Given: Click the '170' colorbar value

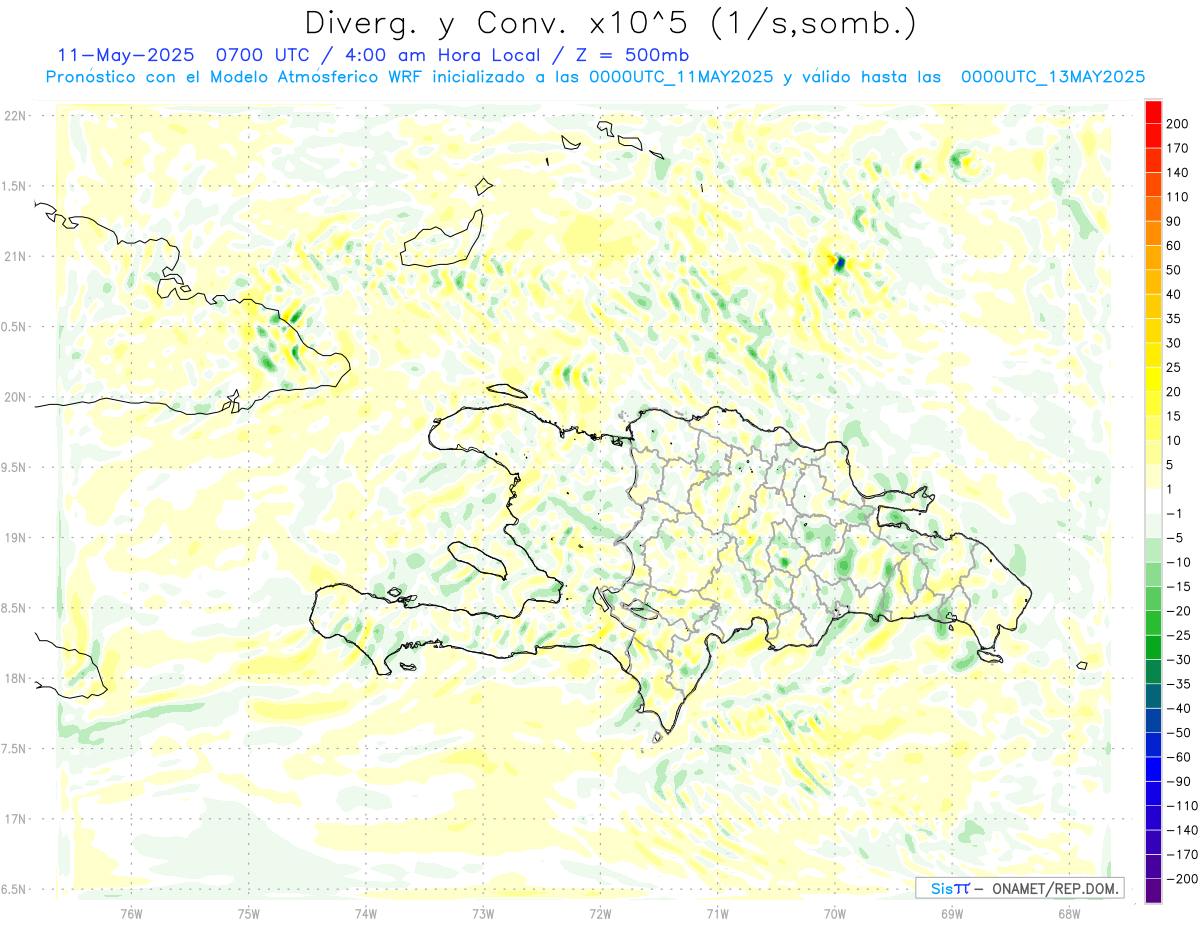Looking at the screenshot, I should coord(1178,148).
